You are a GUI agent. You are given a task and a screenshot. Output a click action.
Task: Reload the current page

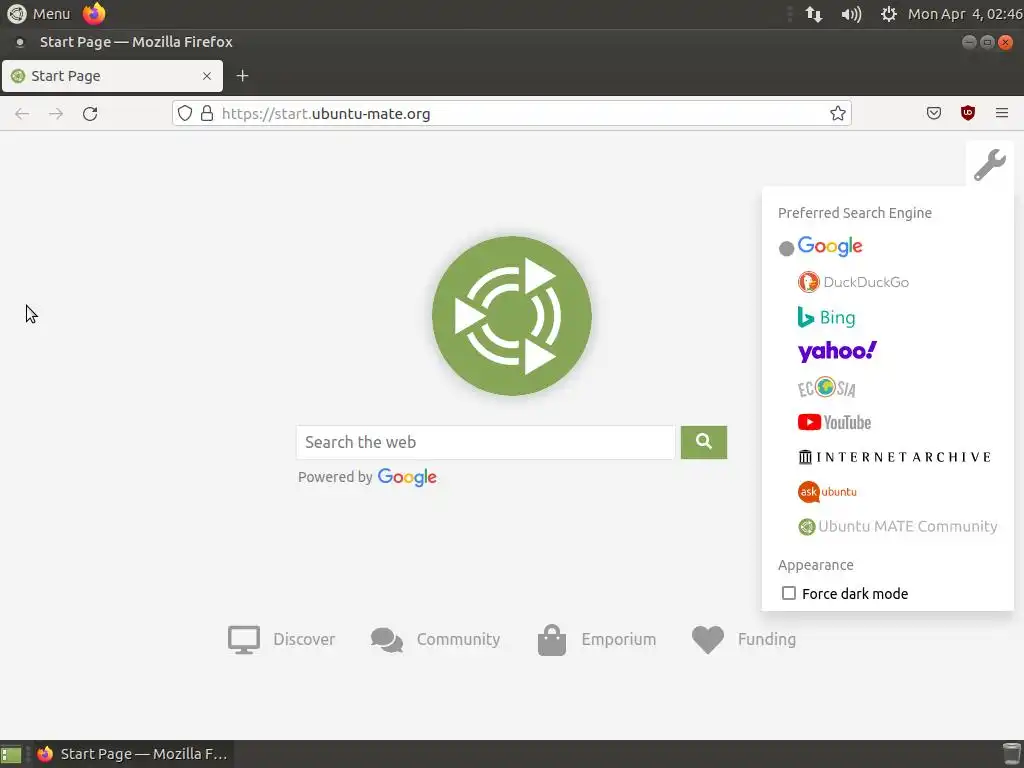click(x=90, y=114)
